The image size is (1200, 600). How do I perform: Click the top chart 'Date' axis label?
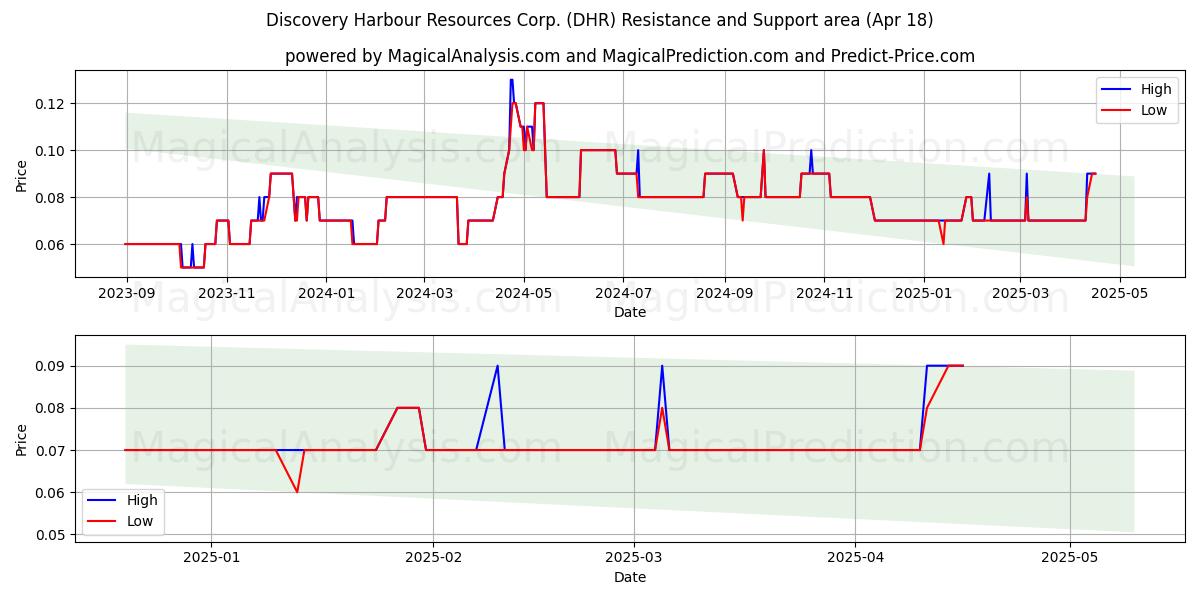pyautogui.click(x=630, y=312)
